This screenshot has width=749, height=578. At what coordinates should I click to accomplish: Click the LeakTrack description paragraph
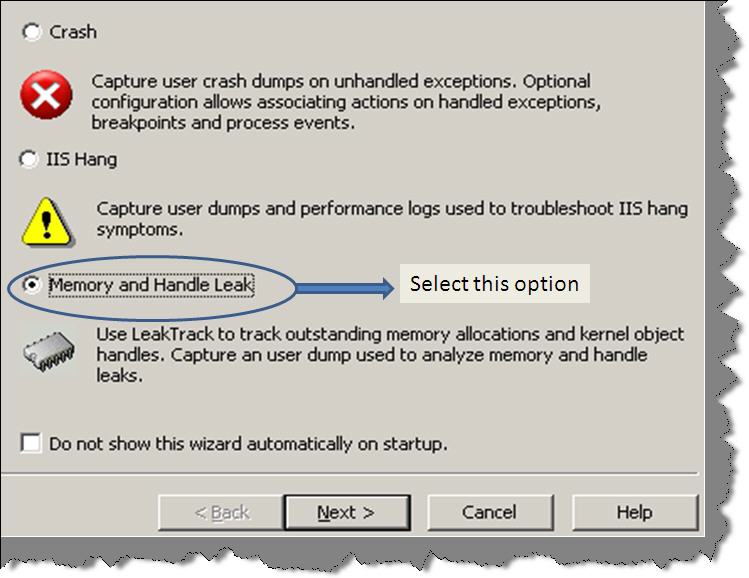point(390,355)
